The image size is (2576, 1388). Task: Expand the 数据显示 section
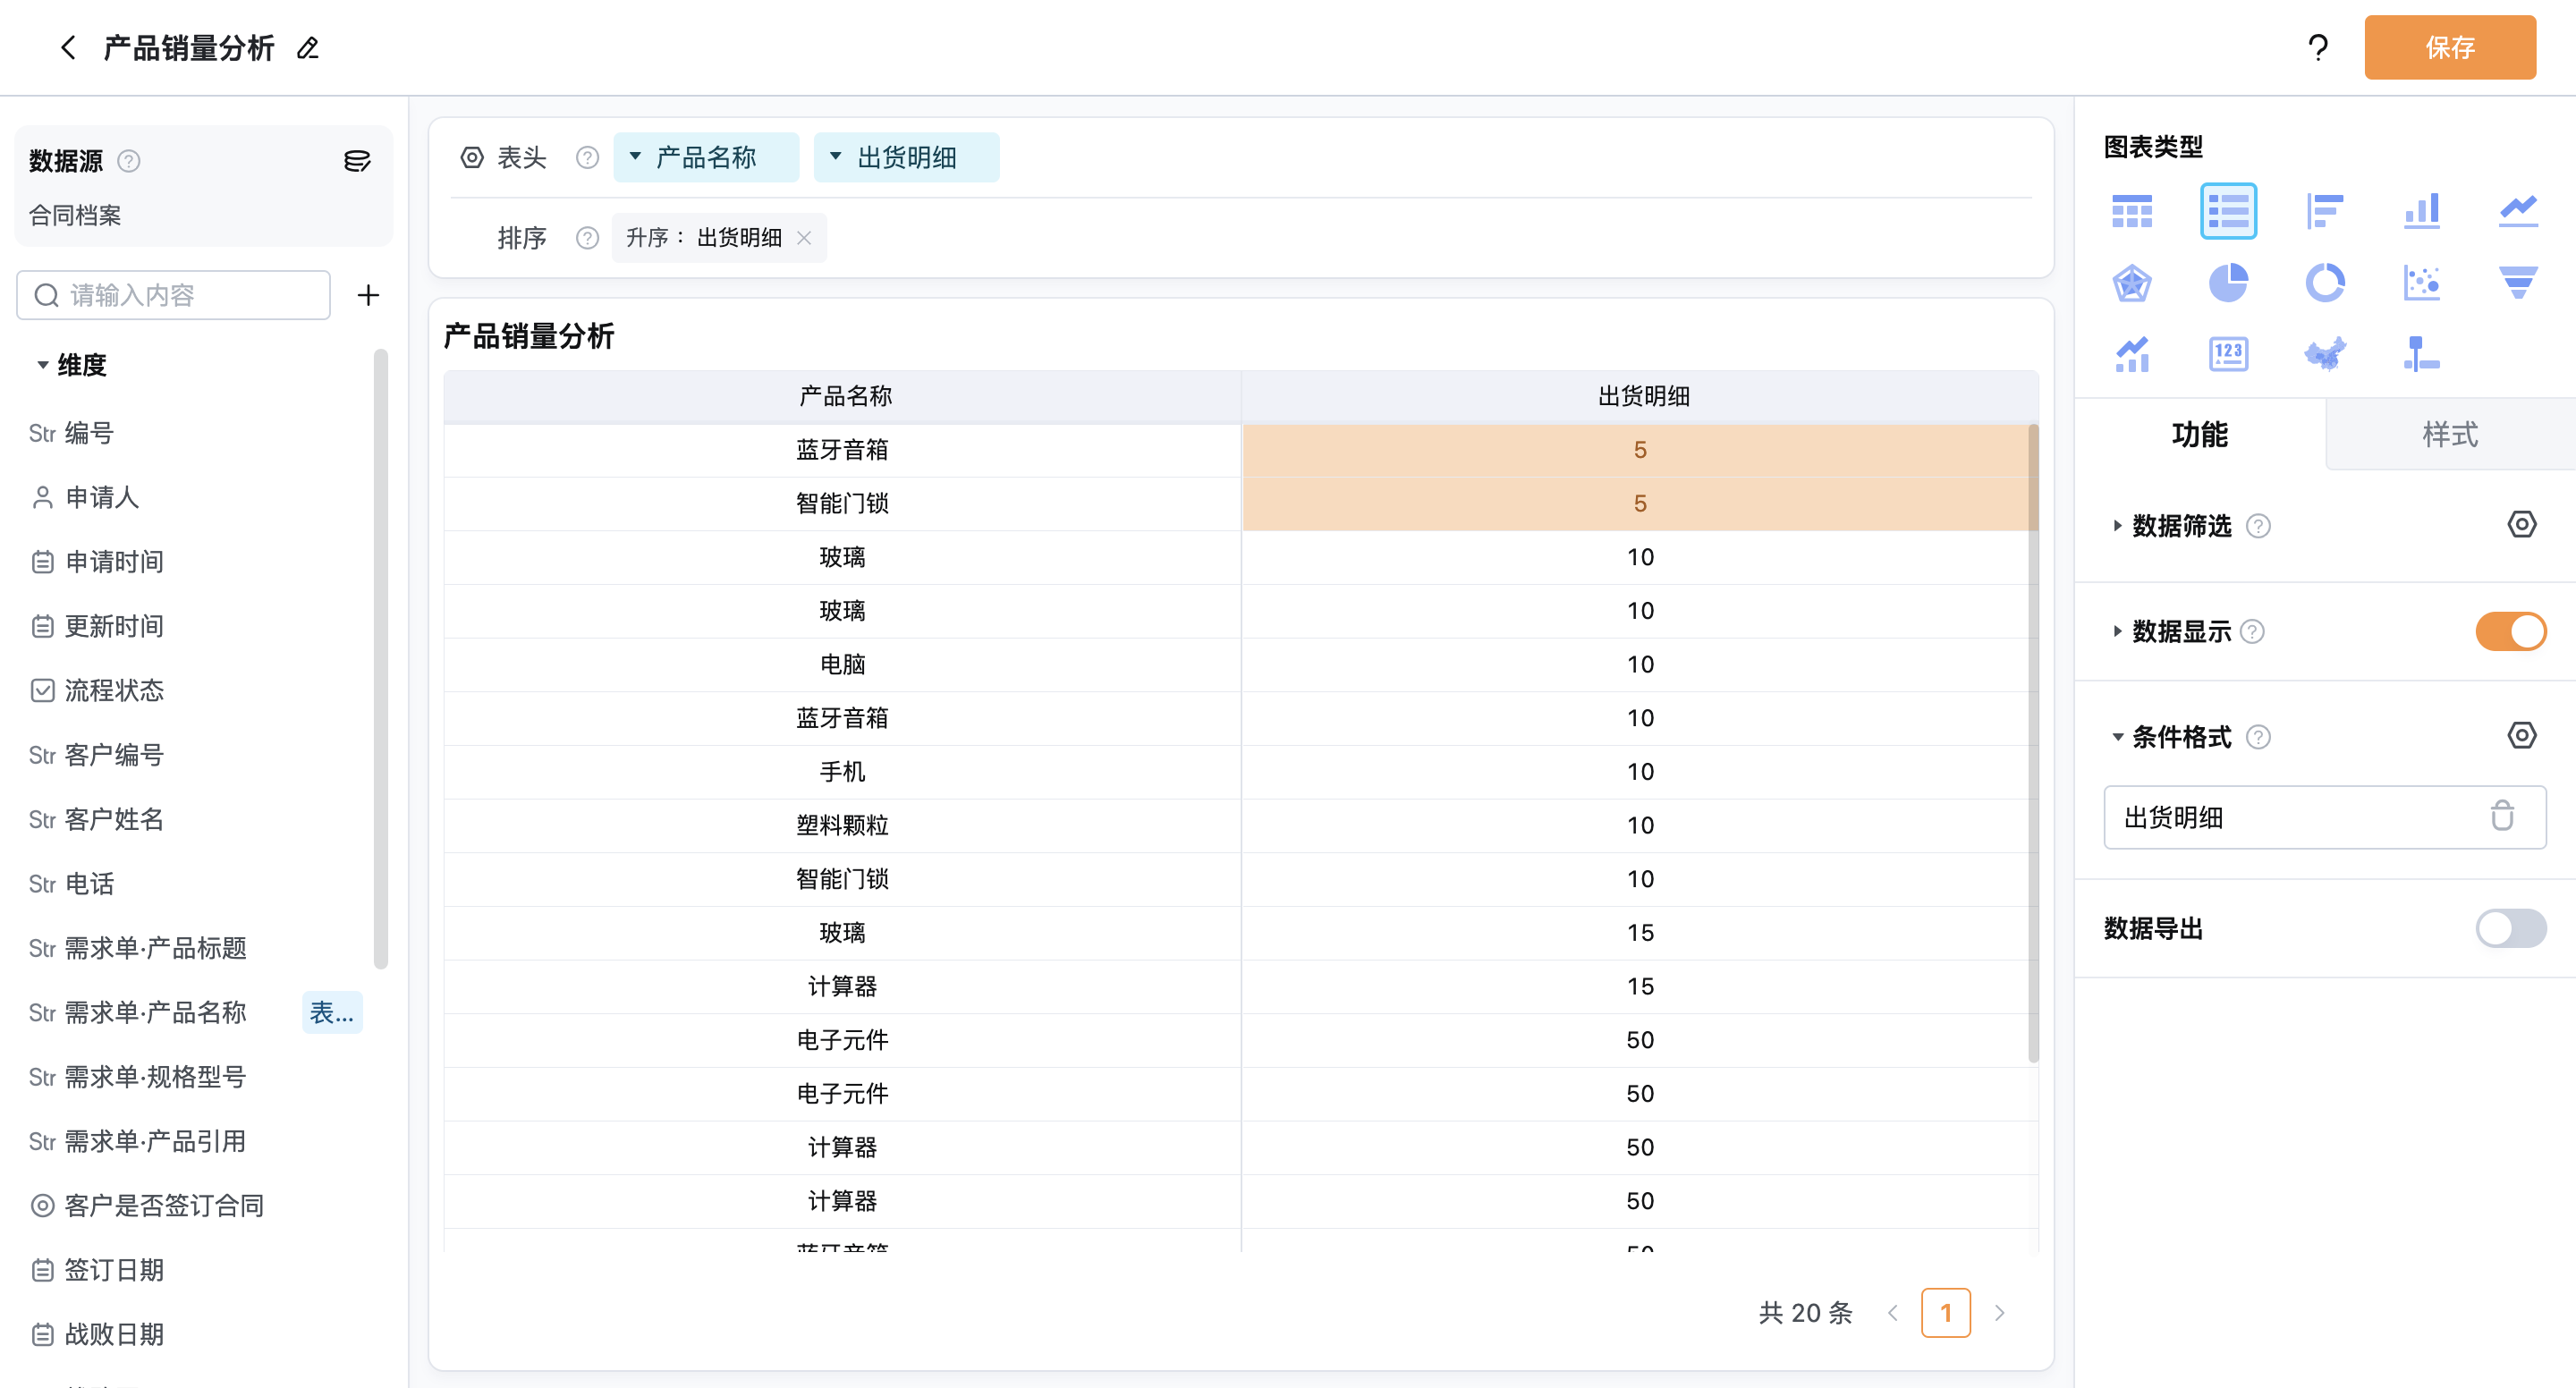(2116, 632)
